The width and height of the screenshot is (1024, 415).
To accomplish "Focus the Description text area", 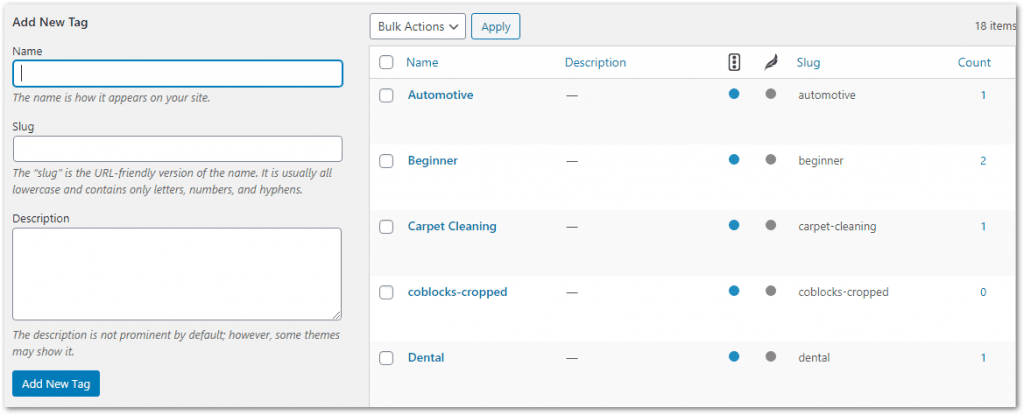I will tap(177, 273).
